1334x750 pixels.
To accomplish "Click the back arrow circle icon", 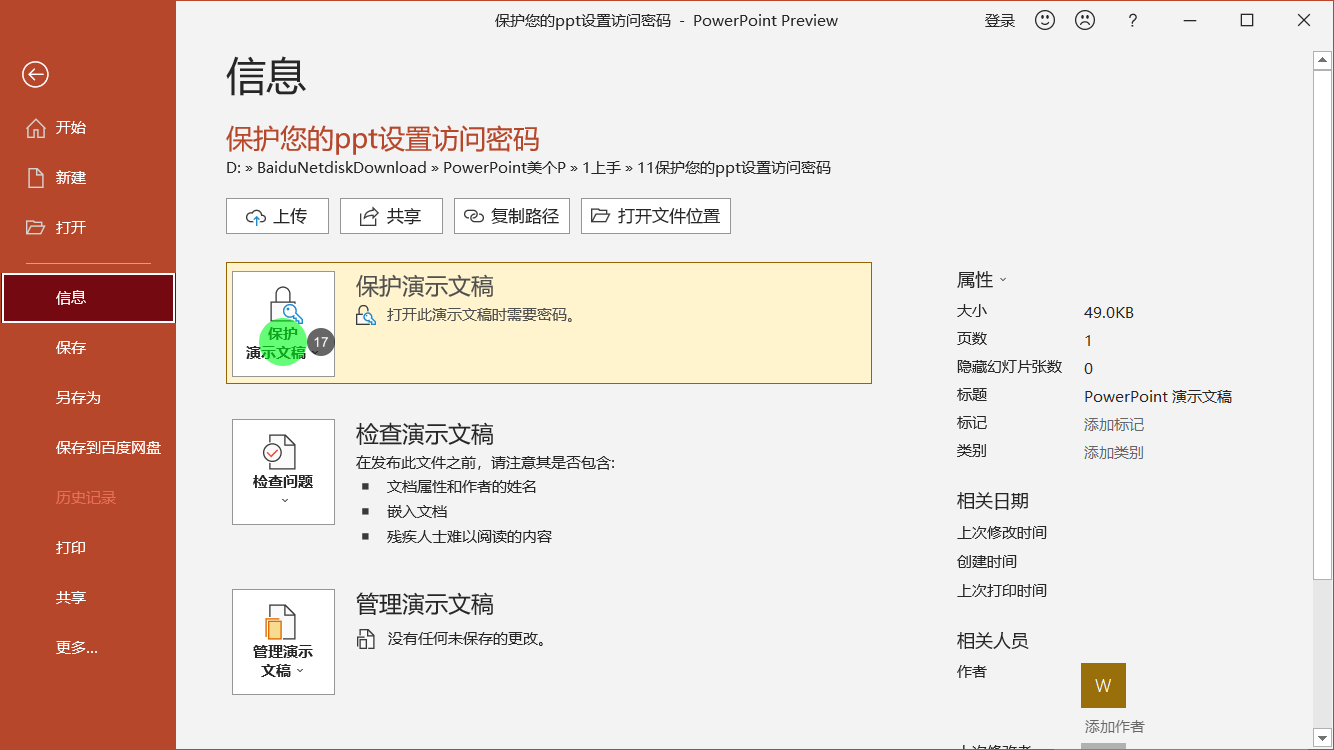I will click(x=36, y=74).
